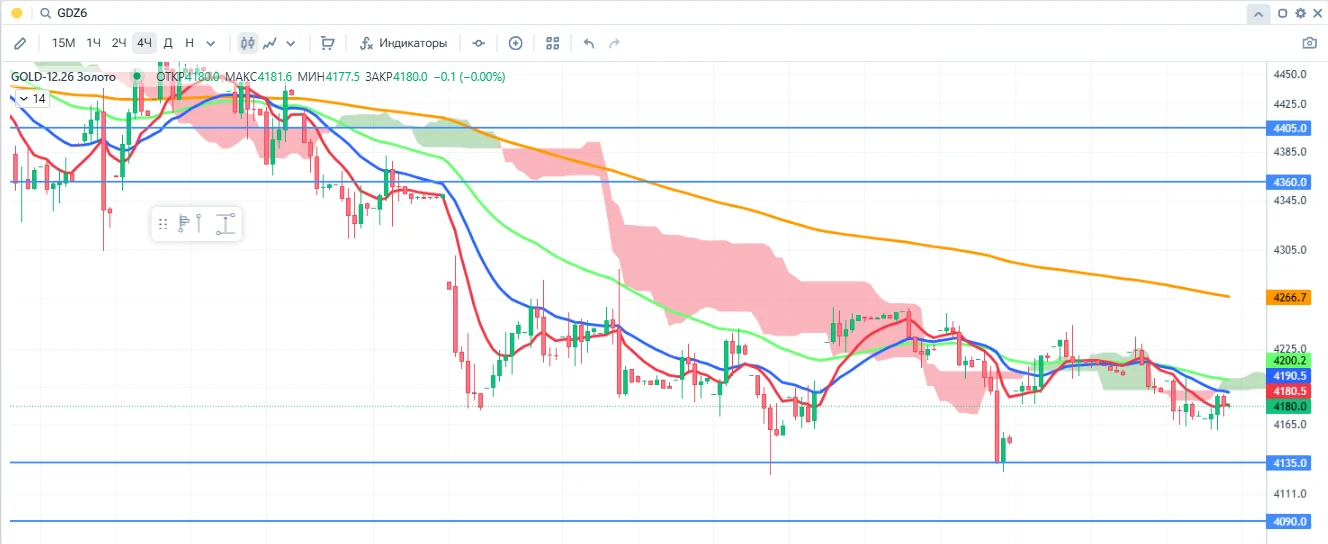1328x544 pixels.
Task: Click the green 4200.2 indicator value label
Action: point(1291,360)
